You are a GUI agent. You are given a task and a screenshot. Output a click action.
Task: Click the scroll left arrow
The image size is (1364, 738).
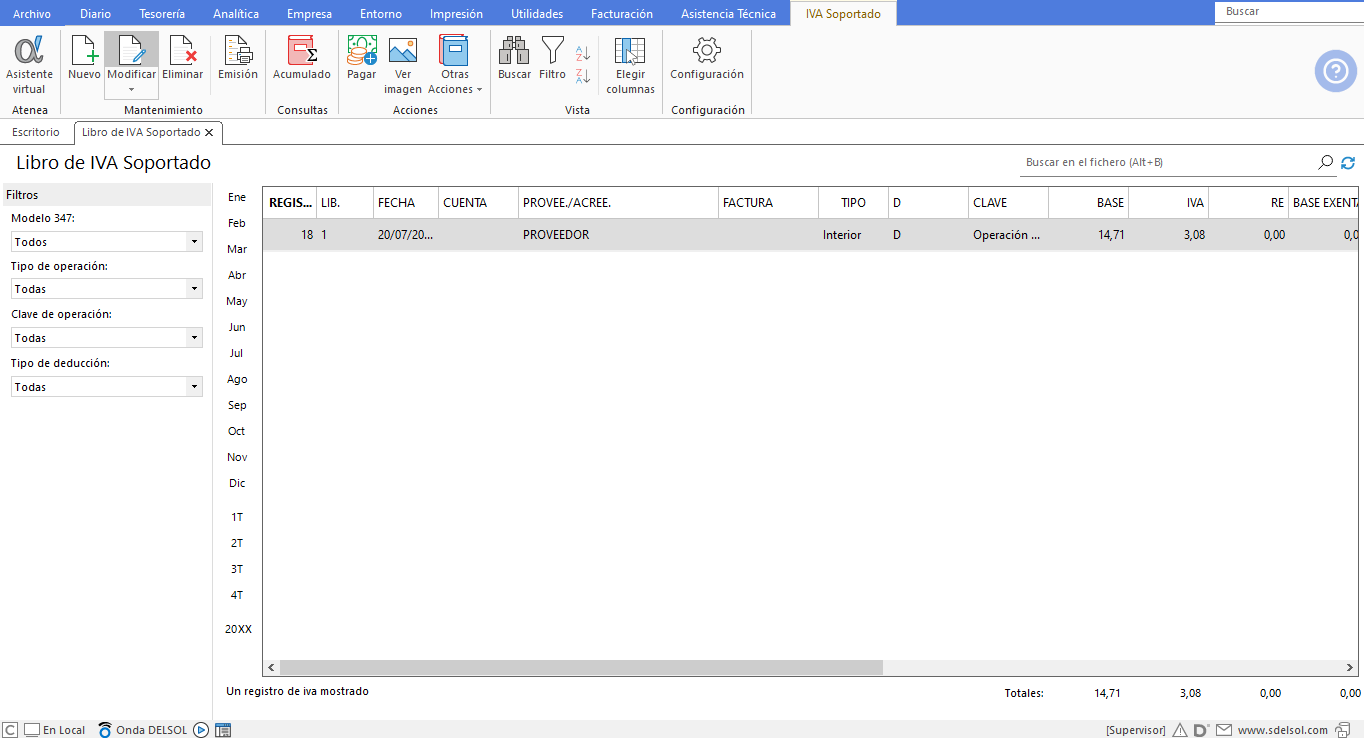click(x=271, y=667)
